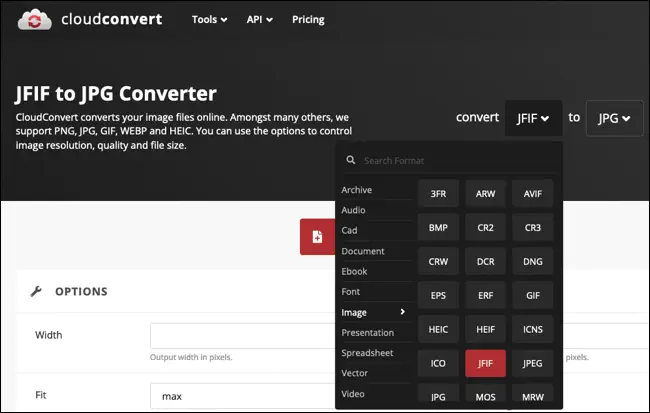Click the red select file icon button

[318, 237]
